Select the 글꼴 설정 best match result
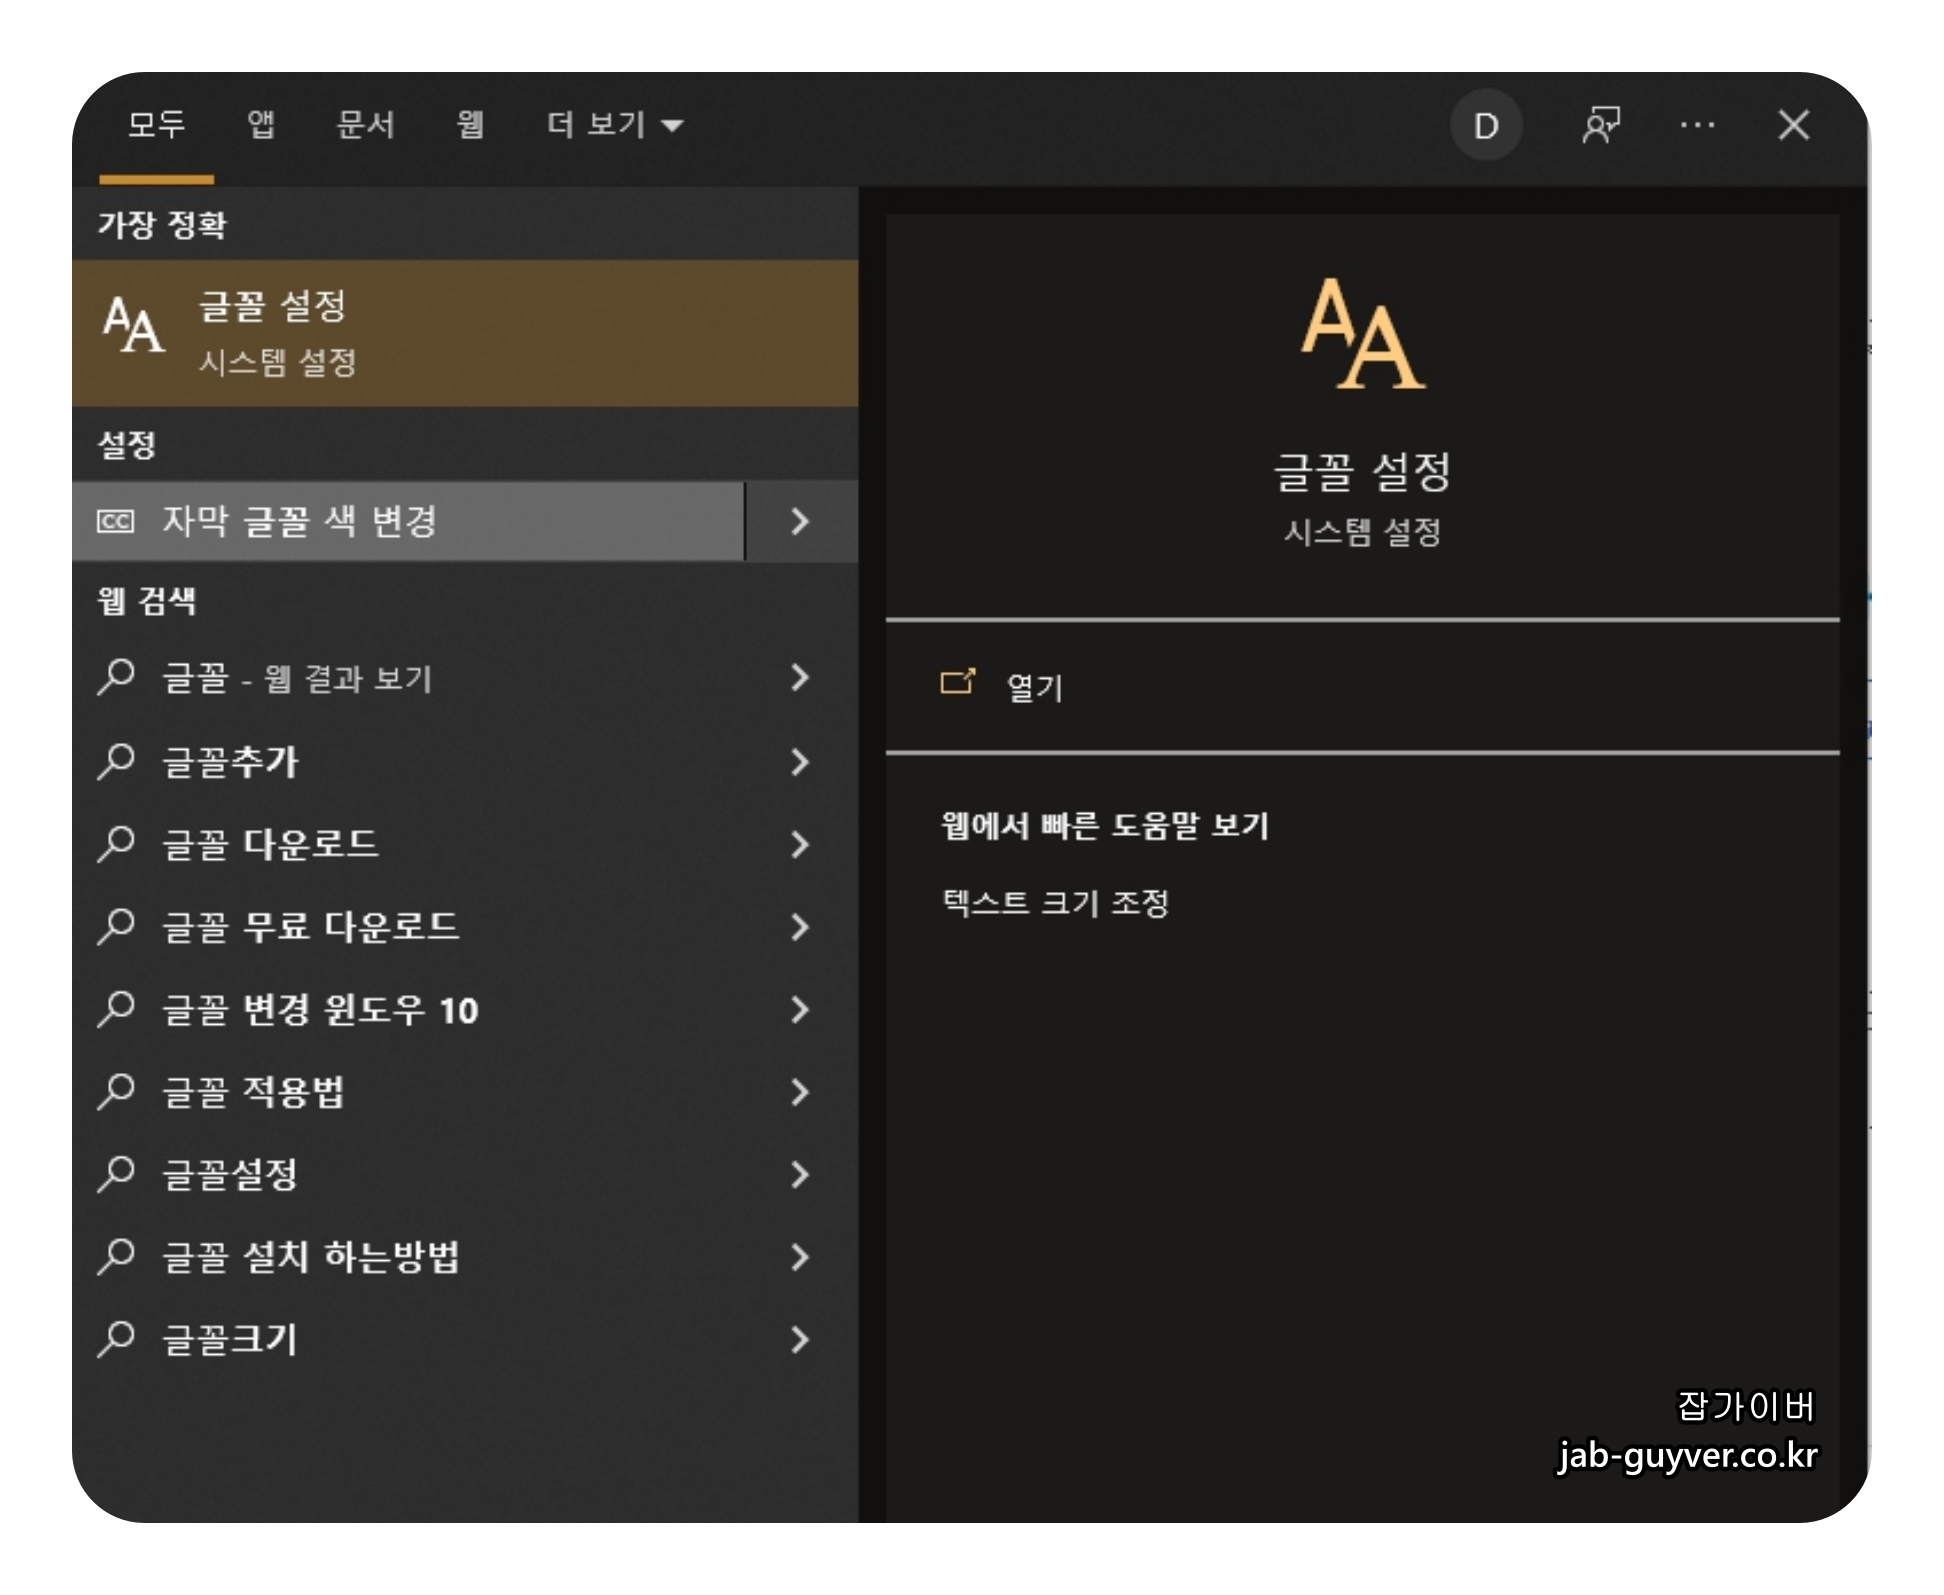 point(465,333)
